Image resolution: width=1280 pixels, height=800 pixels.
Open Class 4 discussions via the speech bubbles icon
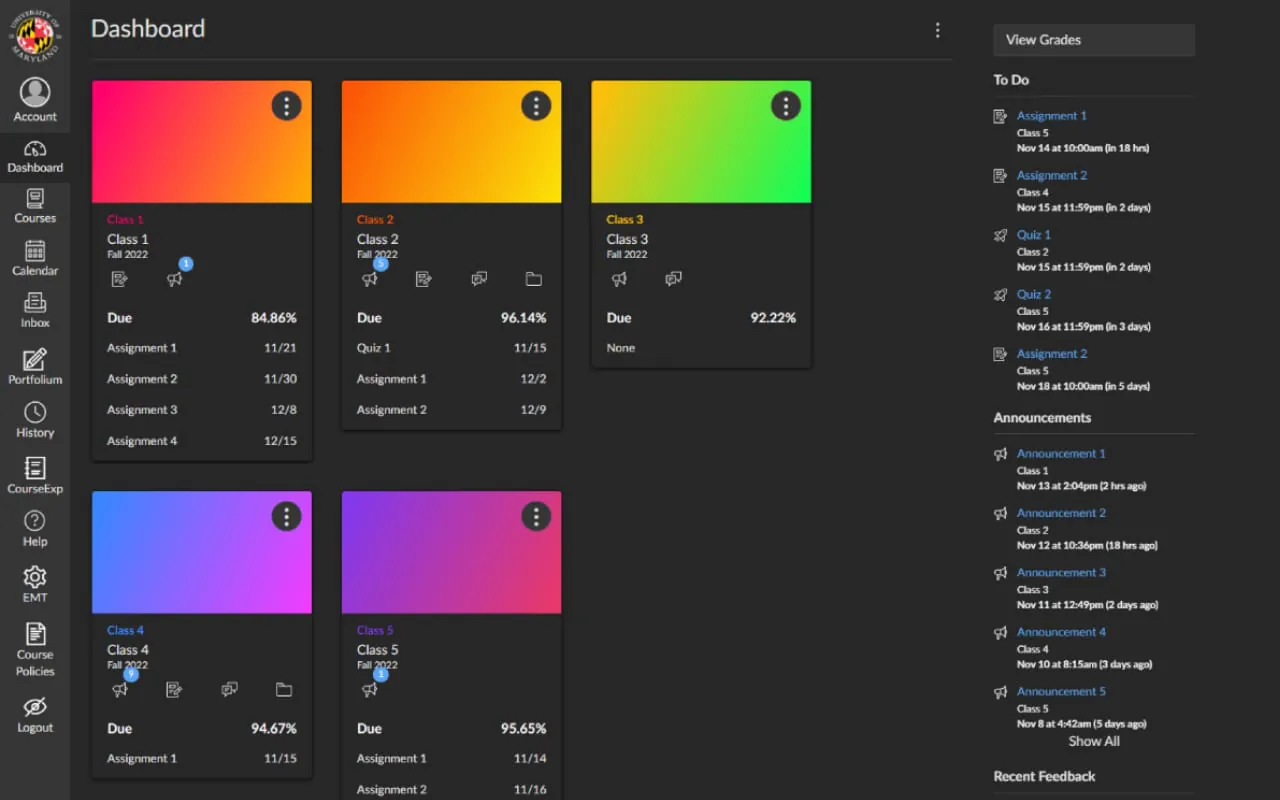coord(229,689)
